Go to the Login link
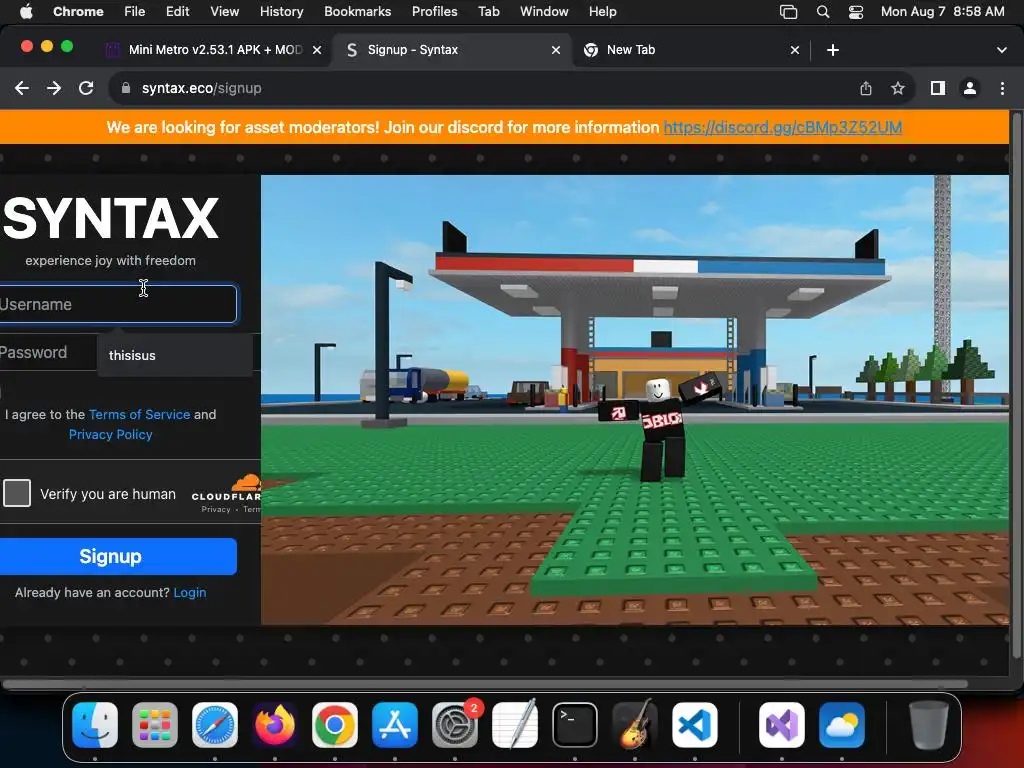Screen dimensions: 1024x768 (x=189, y=592)
